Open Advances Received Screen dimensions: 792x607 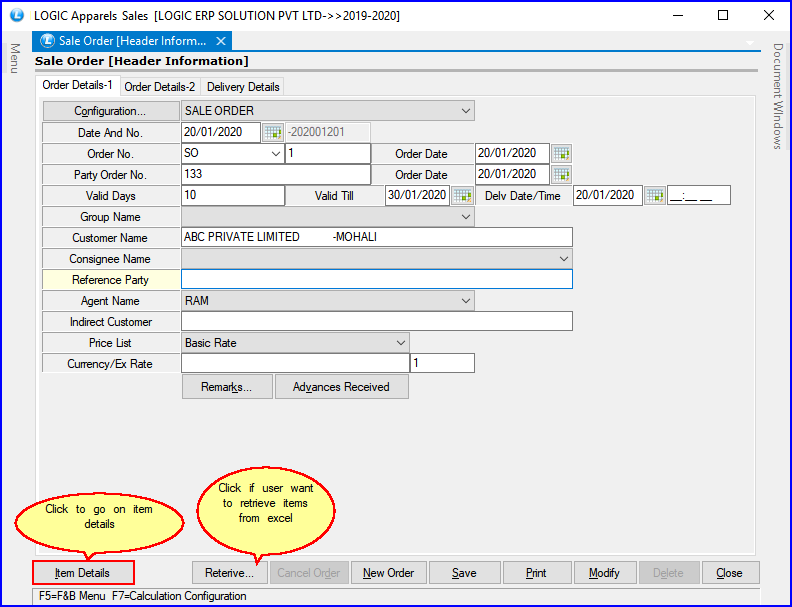[x=341, y=387]
